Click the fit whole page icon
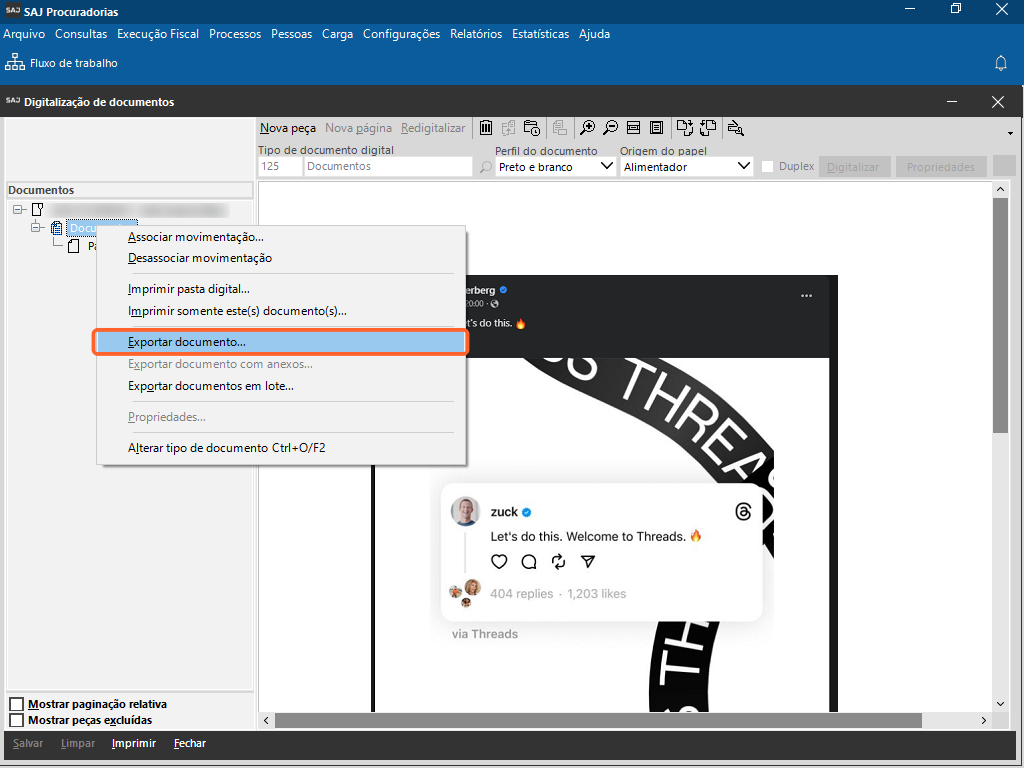The width and height of the screenshot is (1024, 768). click(x=656, y=128)
